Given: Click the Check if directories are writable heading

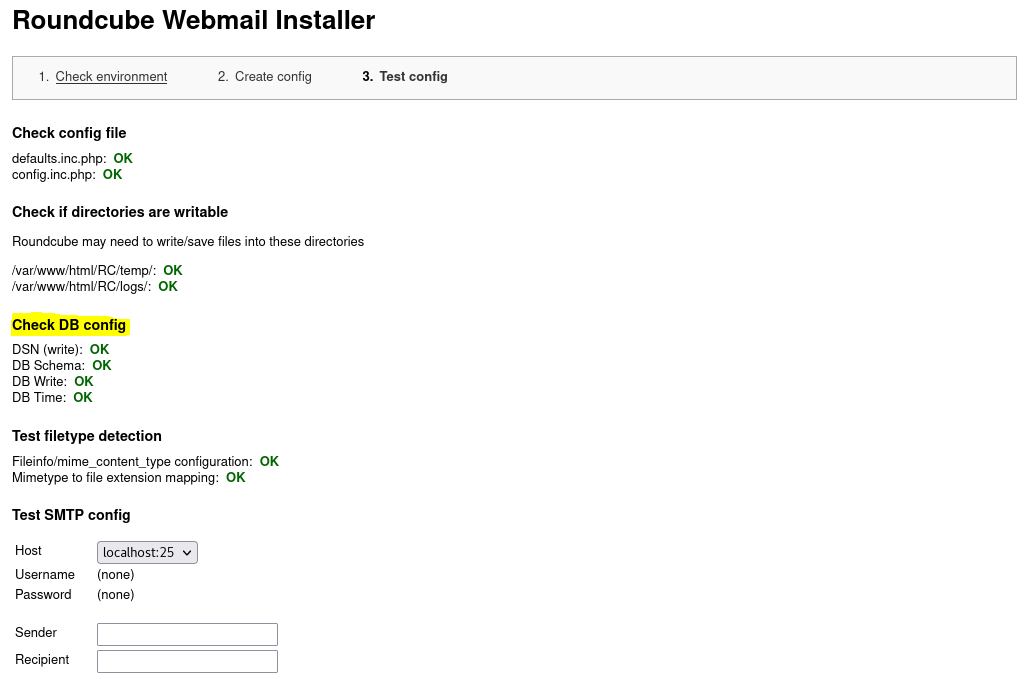Looking at the screenshot, I should click(x=120, y=212).
